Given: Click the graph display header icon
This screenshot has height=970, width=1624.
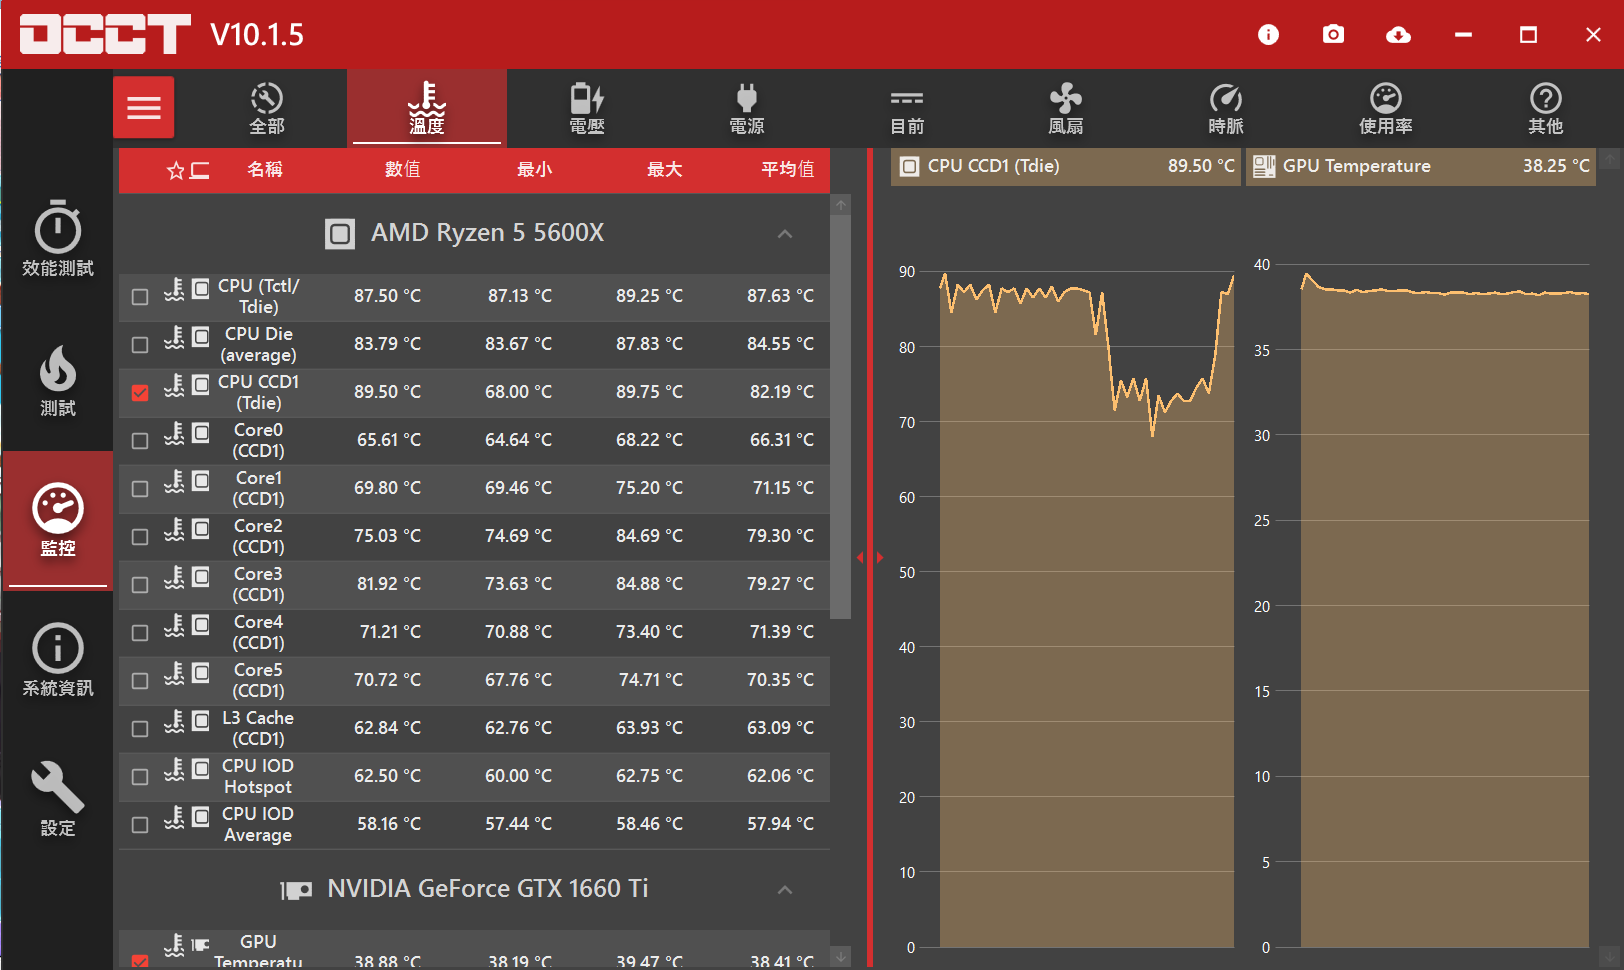Looking at the screenshot, I should pyautogui.click(x=200, y=170).
